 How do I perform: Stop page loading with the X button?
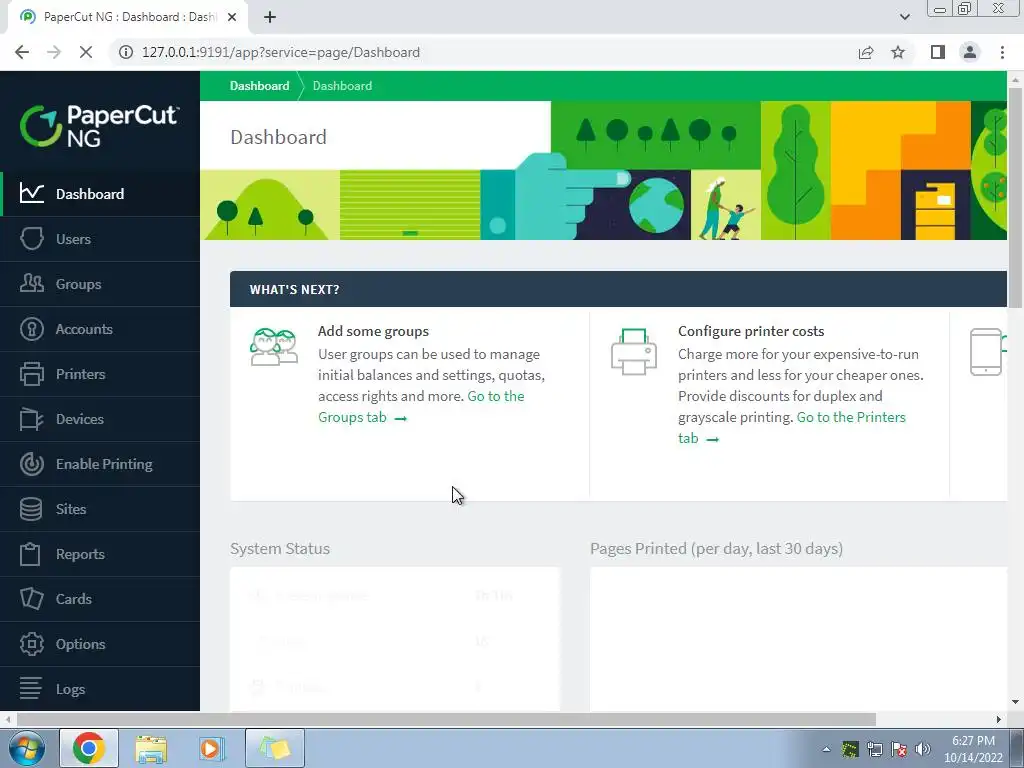point(86,52)
